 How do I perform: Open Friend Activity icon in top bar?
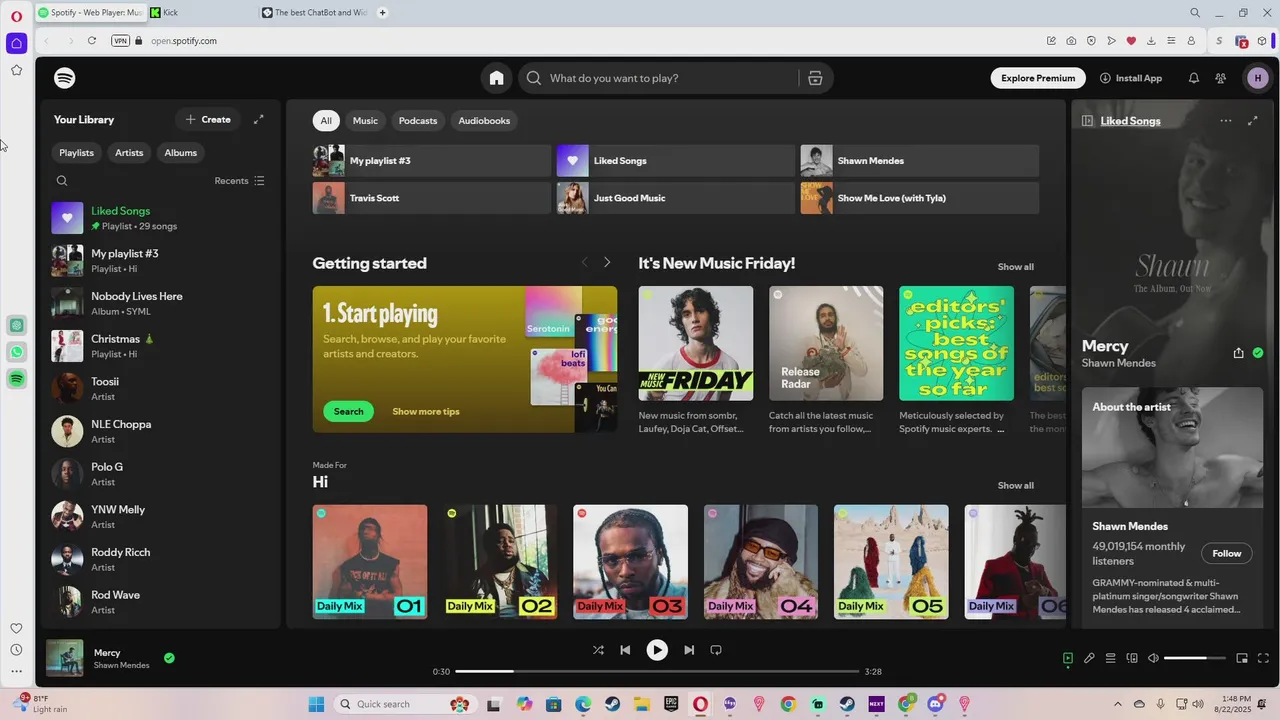coord(1221,78)
